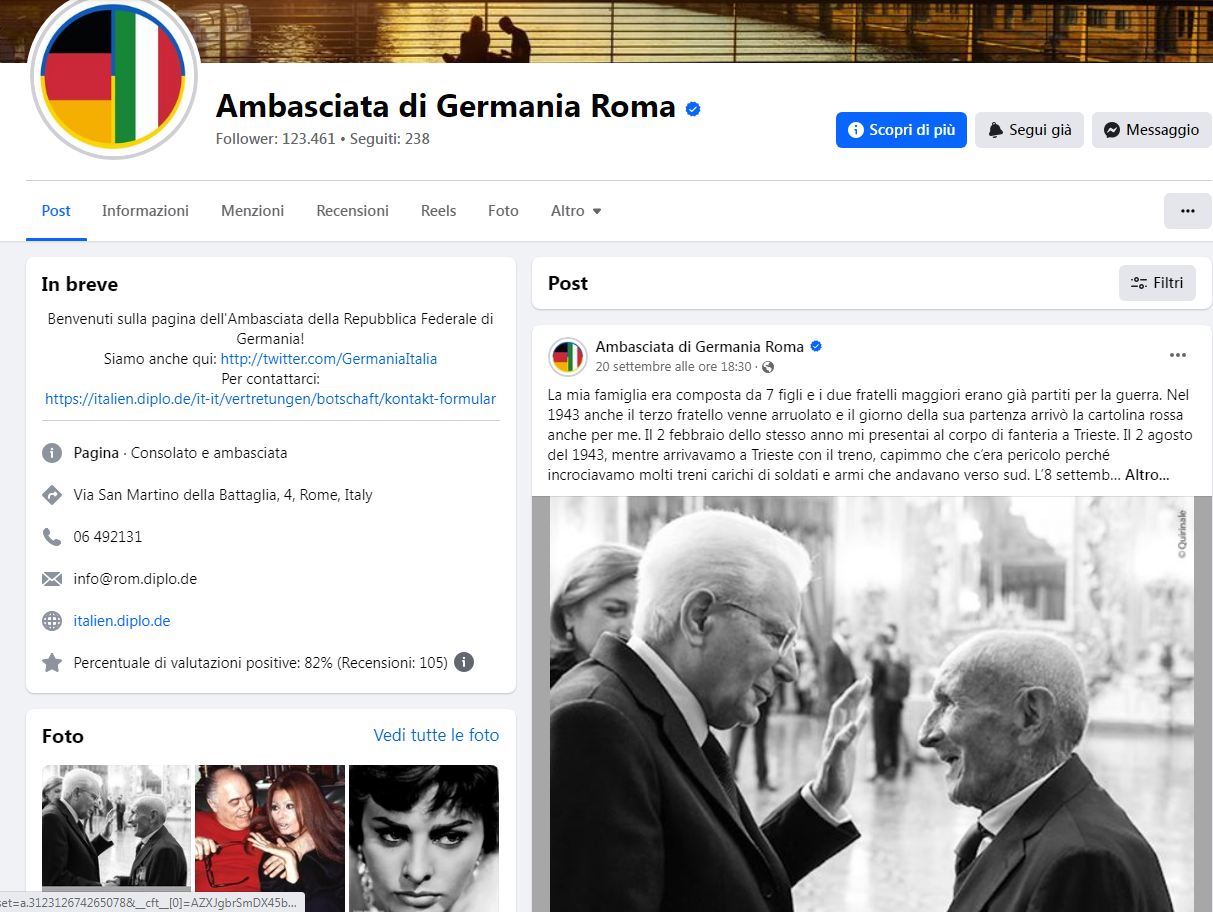
Task: Expand post text with 'Altro...'
Action: pos(1147,475)
